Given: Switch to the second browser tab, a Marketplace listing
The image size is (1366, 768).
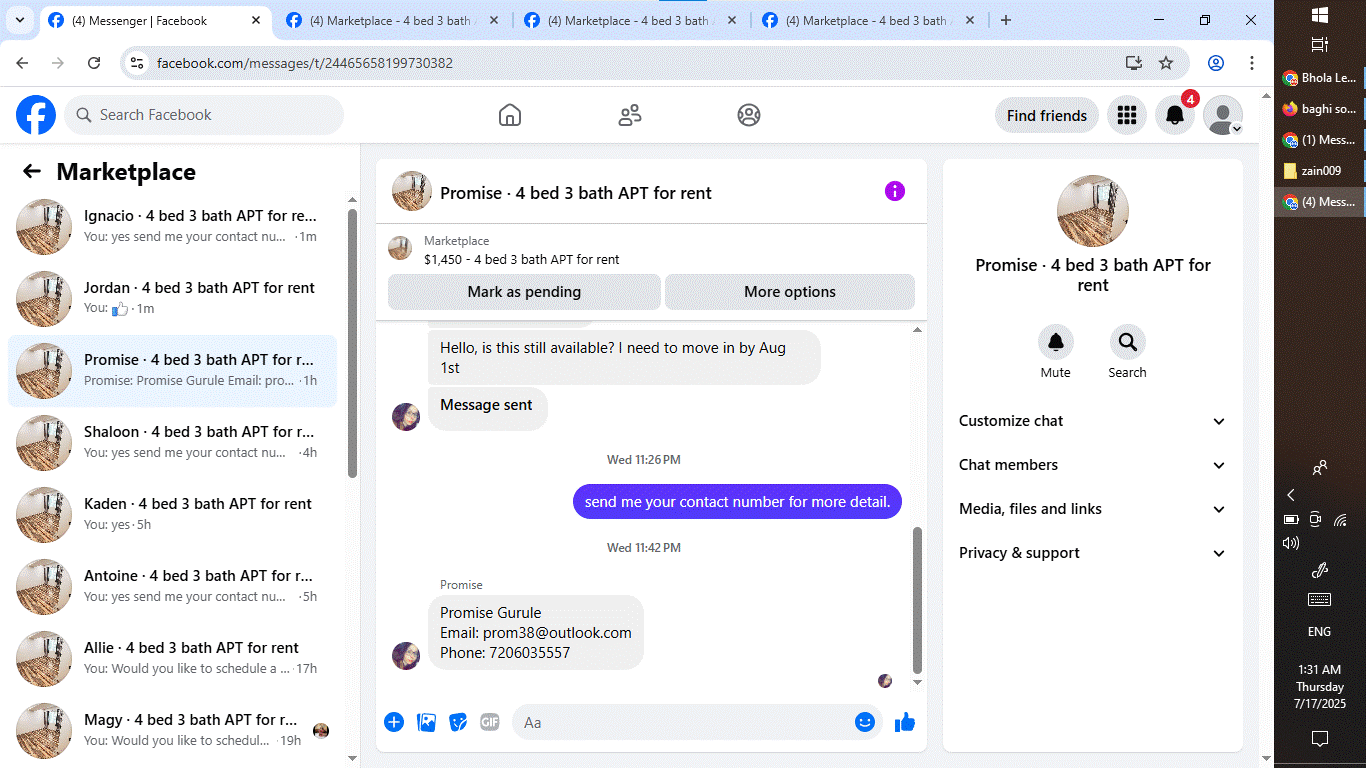Looking at the screenshot, I should [393, 20].
